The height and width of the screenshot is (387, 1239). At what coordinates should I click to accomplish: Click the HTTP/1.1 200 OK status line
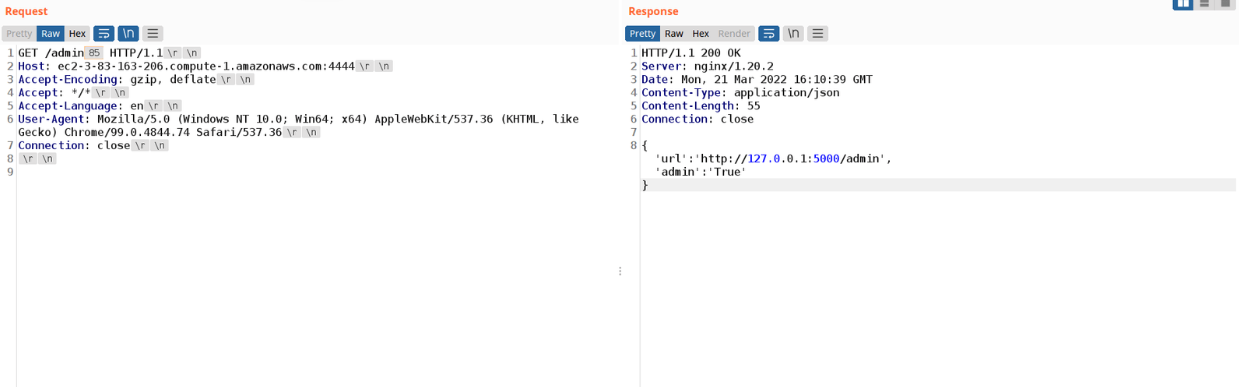pyautogui.click(x=691, y=52)
